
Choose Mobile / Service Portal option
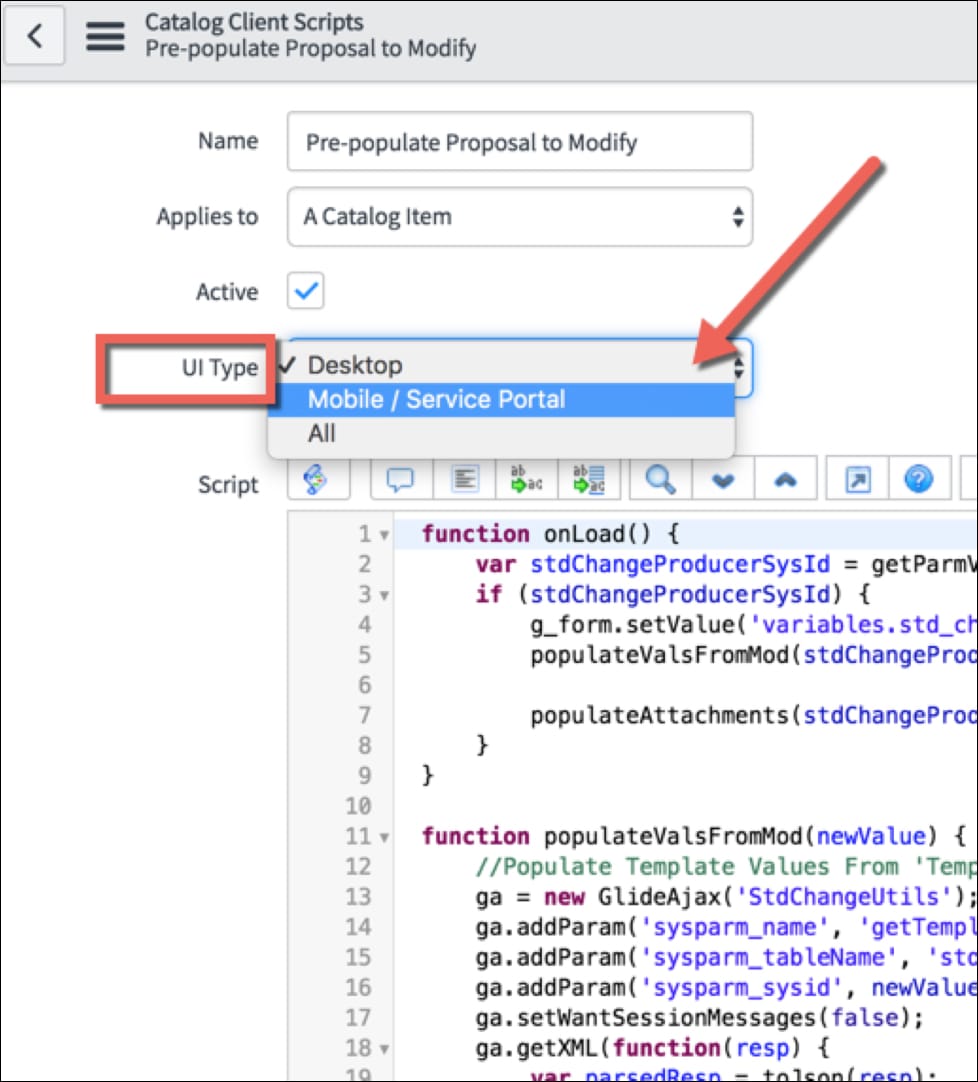(x=501, y=400)
